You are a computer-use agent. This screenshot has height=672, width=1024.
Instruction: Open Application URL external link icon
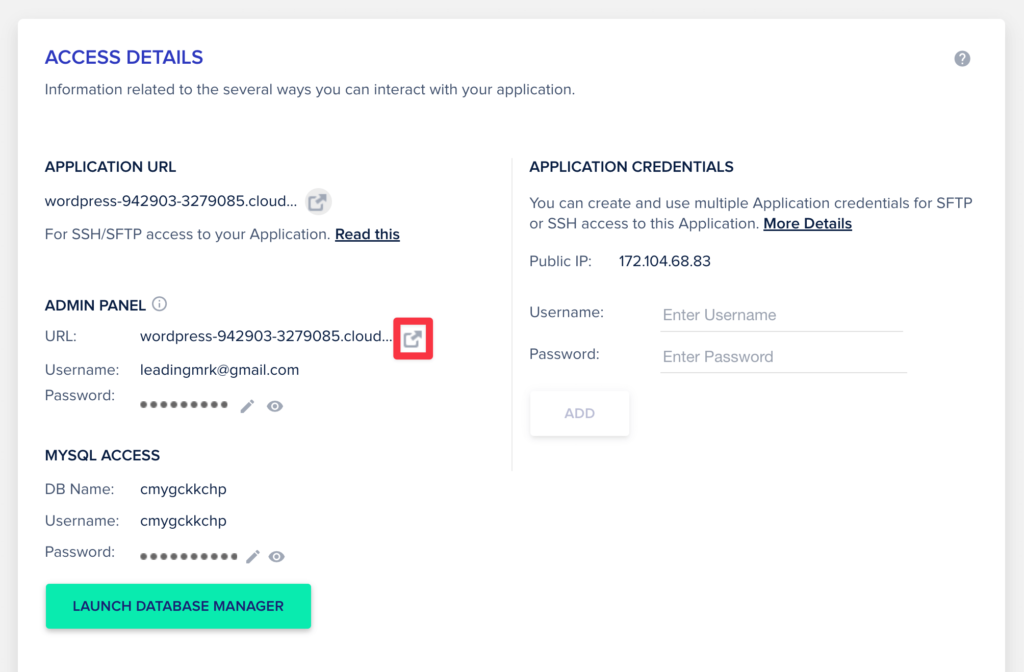[318, 202]
